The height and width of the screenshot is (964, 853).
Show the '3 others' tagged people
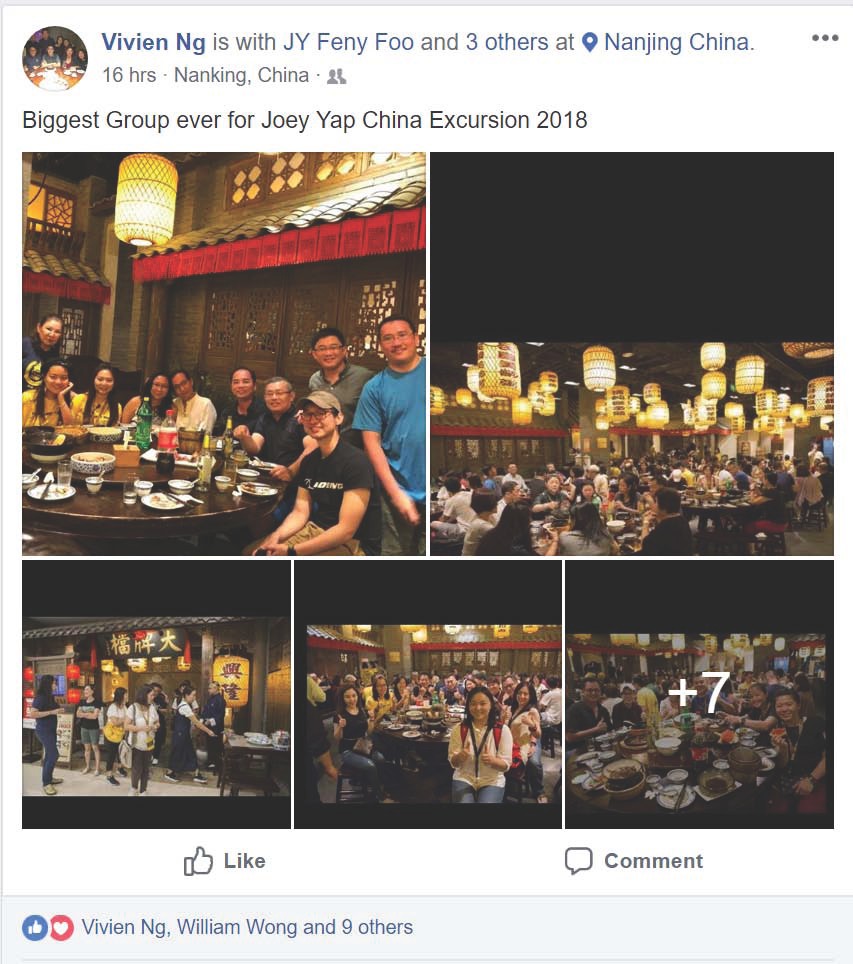pos(507,42)
